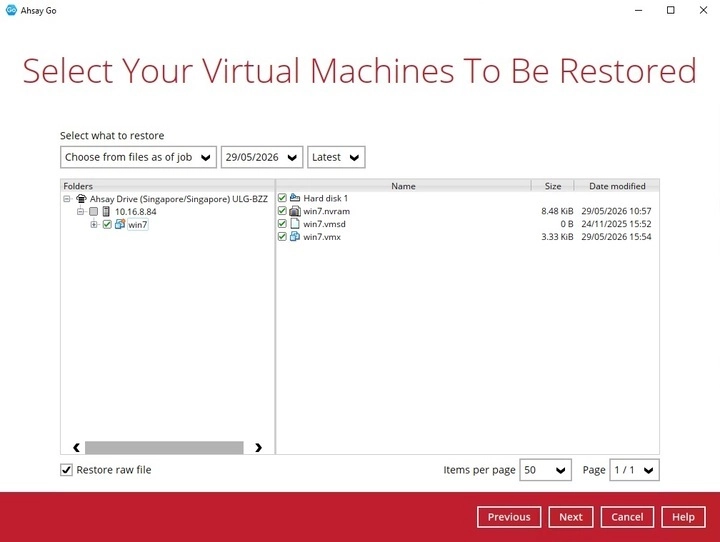Sort by the Size column header
Viewport: 720px width, 542px height.
pos(553,186)
